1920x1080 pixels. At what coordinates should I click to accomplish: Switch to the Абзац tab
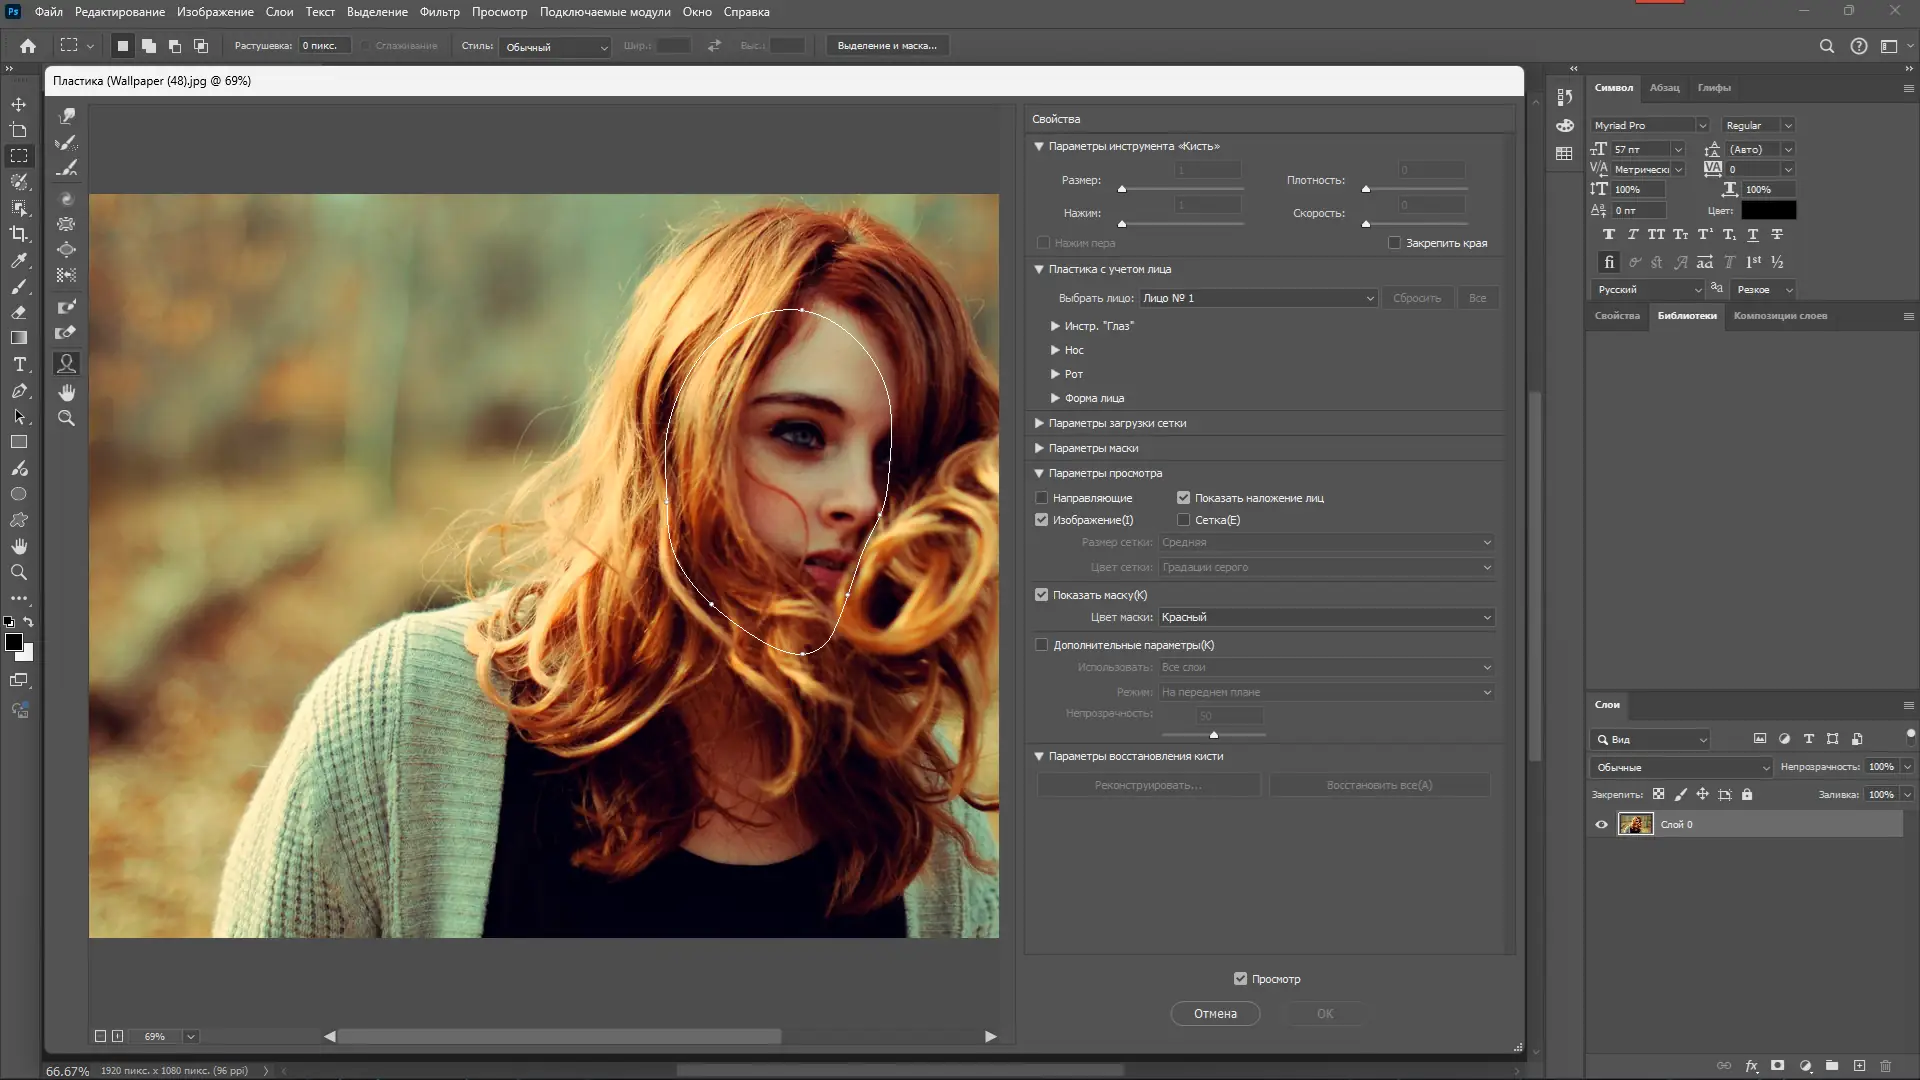[1664, 88]
